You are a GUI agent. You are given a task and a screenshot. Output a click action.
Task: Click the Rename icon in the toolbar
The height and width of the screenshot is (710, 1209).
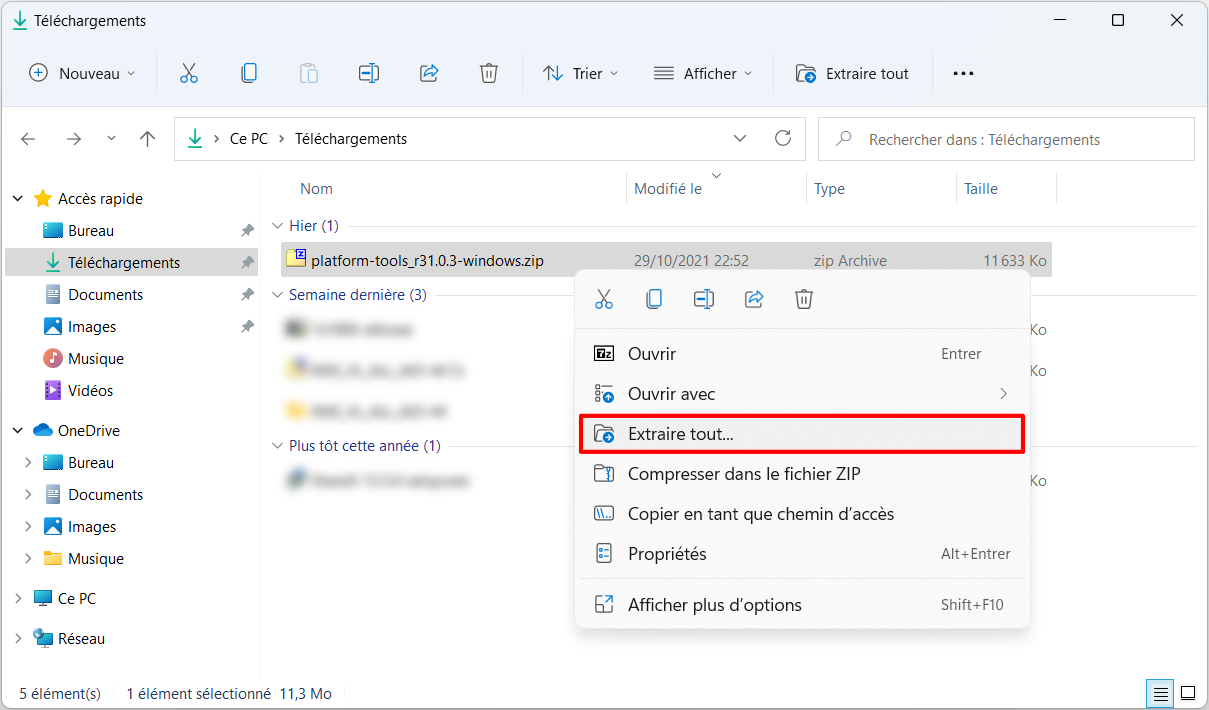(x=369, y=73)
